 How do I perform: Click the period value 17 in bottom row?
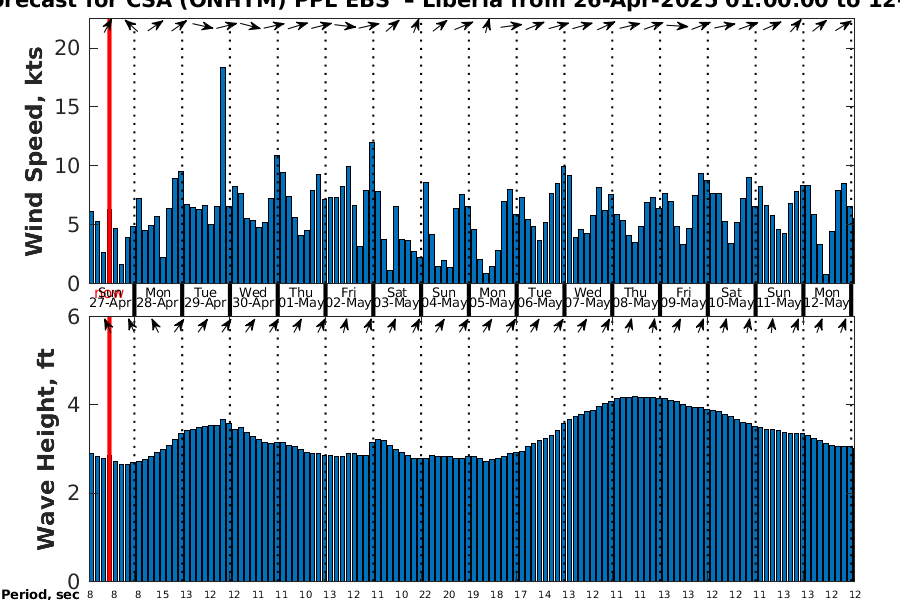coord(520,594)
